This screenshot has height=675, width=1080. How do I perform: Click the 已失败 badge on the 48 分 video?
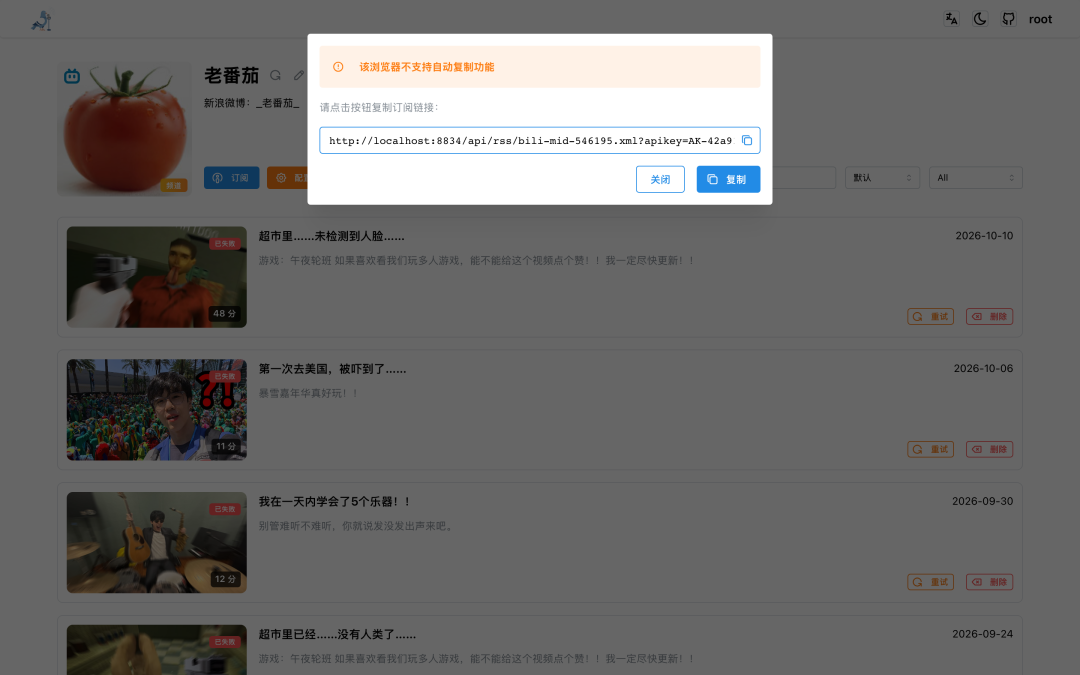coord(225,243)
